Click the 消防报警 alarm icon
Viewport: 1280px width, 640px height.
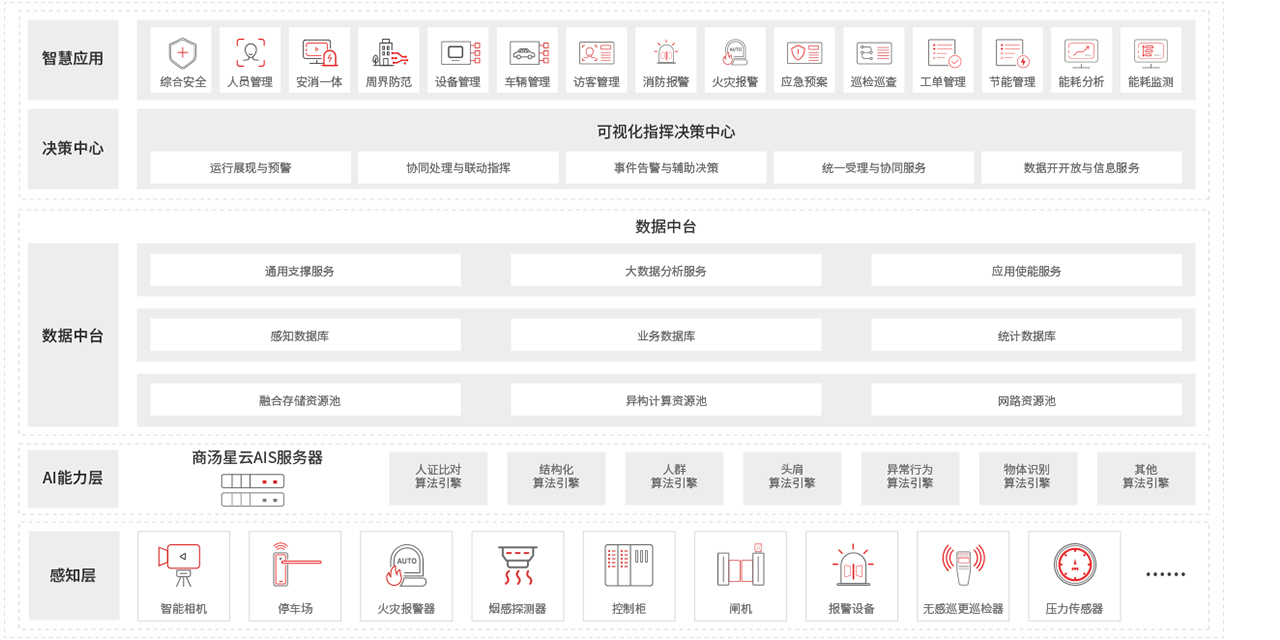point(665,53)
